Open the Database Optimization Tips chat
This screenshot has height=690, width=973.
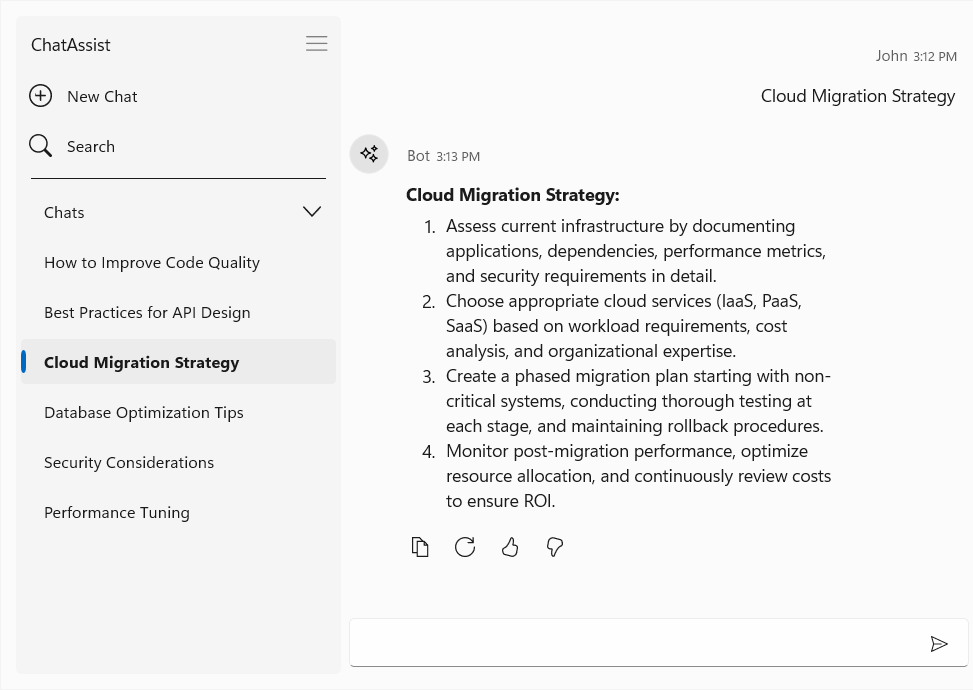[x=178, y=412]
